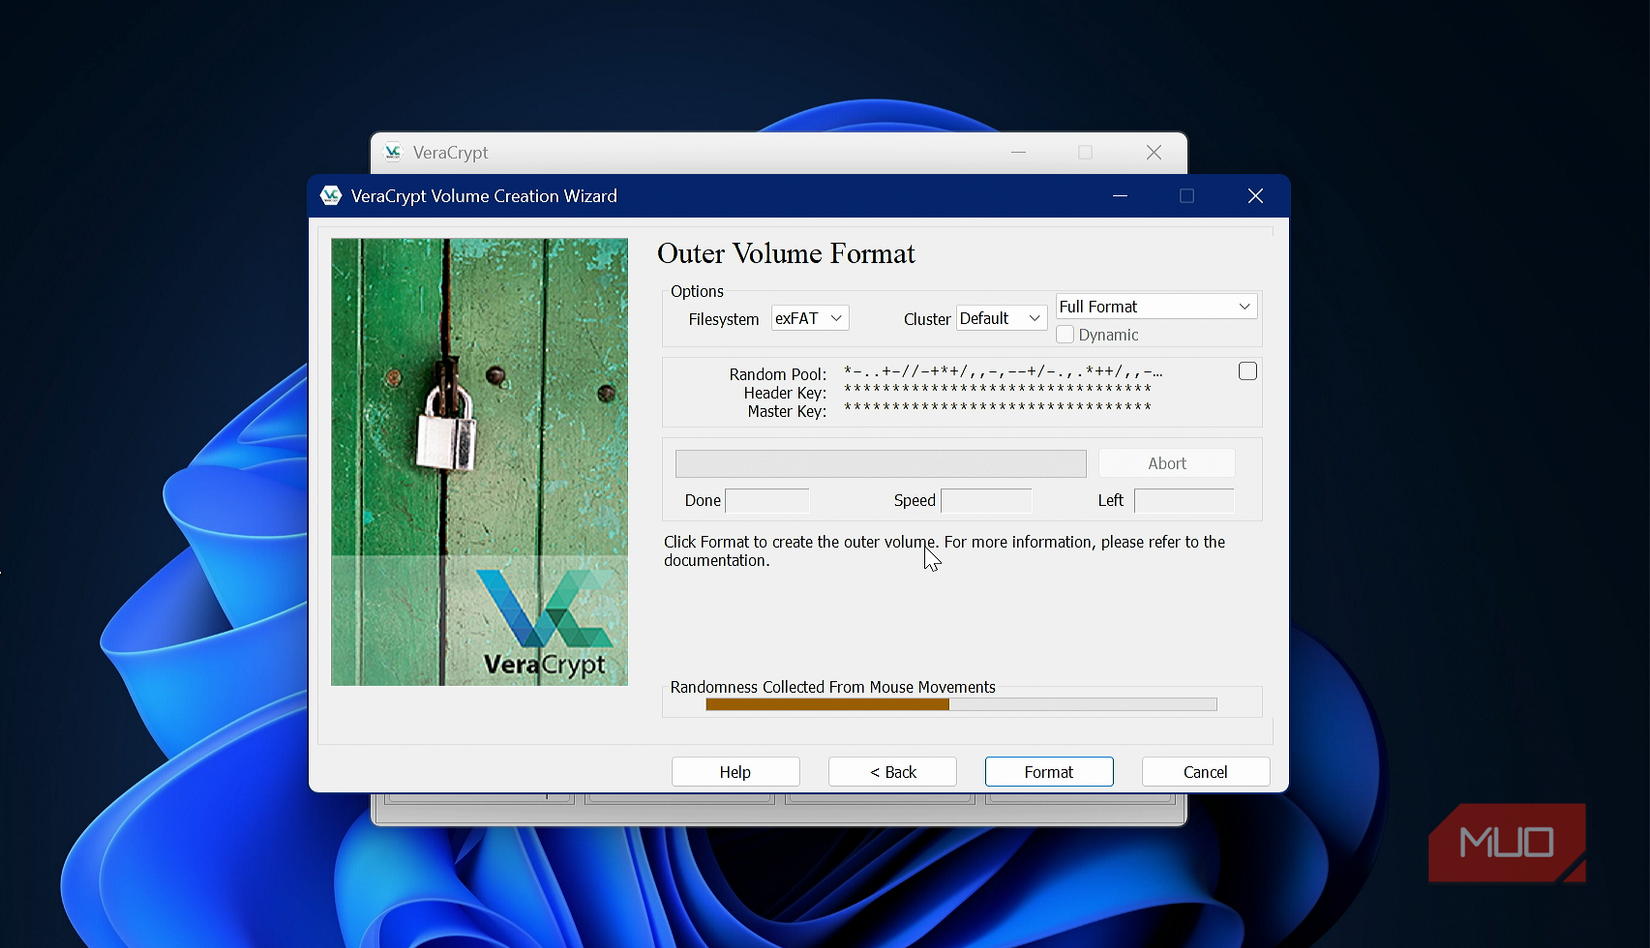Click the Format button
The image size is (1650, 948).
[x=1048, y=771]
